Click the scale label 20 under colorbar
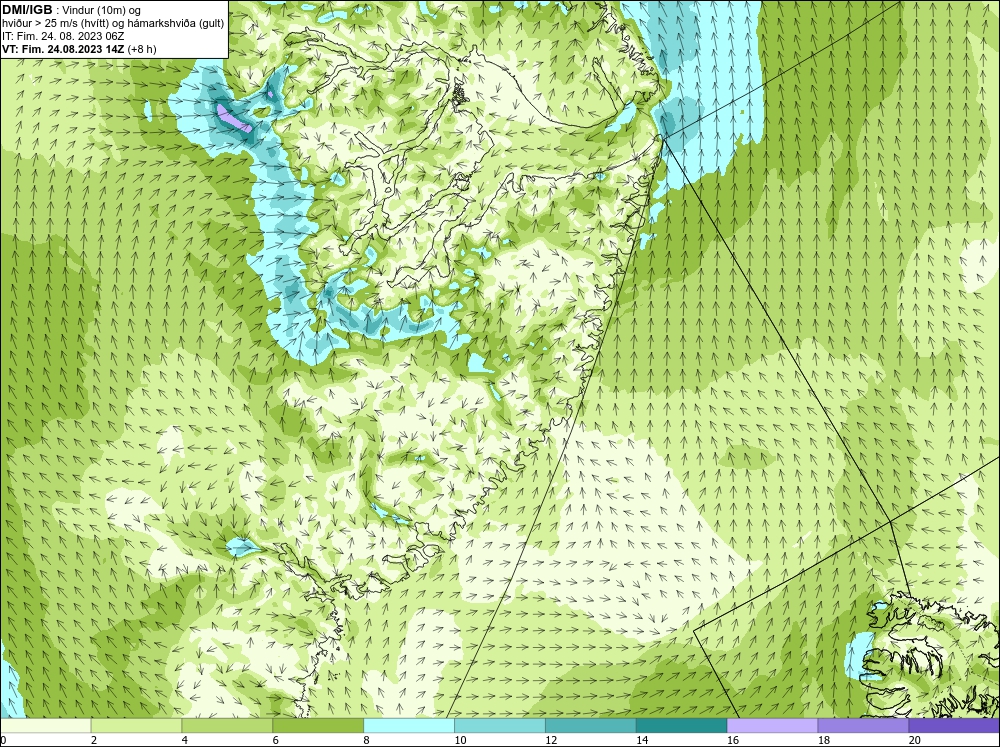This screenshot has height=747, width=1000. [915, 740]
